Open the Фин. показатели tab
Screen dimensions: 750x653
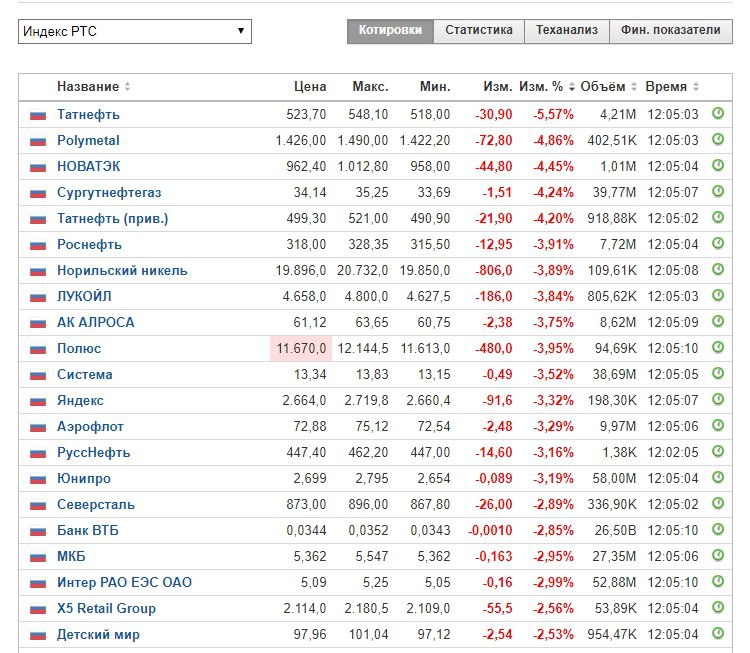pyautogui.click(x=671, y=31)
